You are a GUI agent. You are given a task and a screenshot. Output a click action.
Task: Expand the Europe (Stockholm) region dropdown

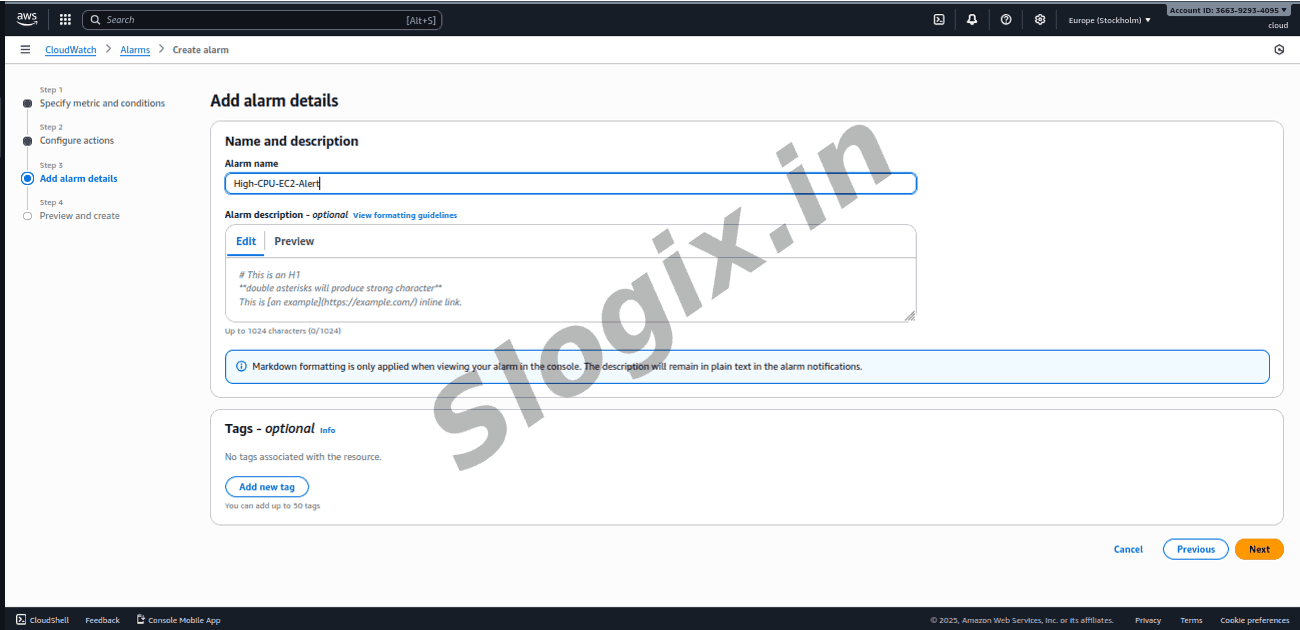[1109, 20]
